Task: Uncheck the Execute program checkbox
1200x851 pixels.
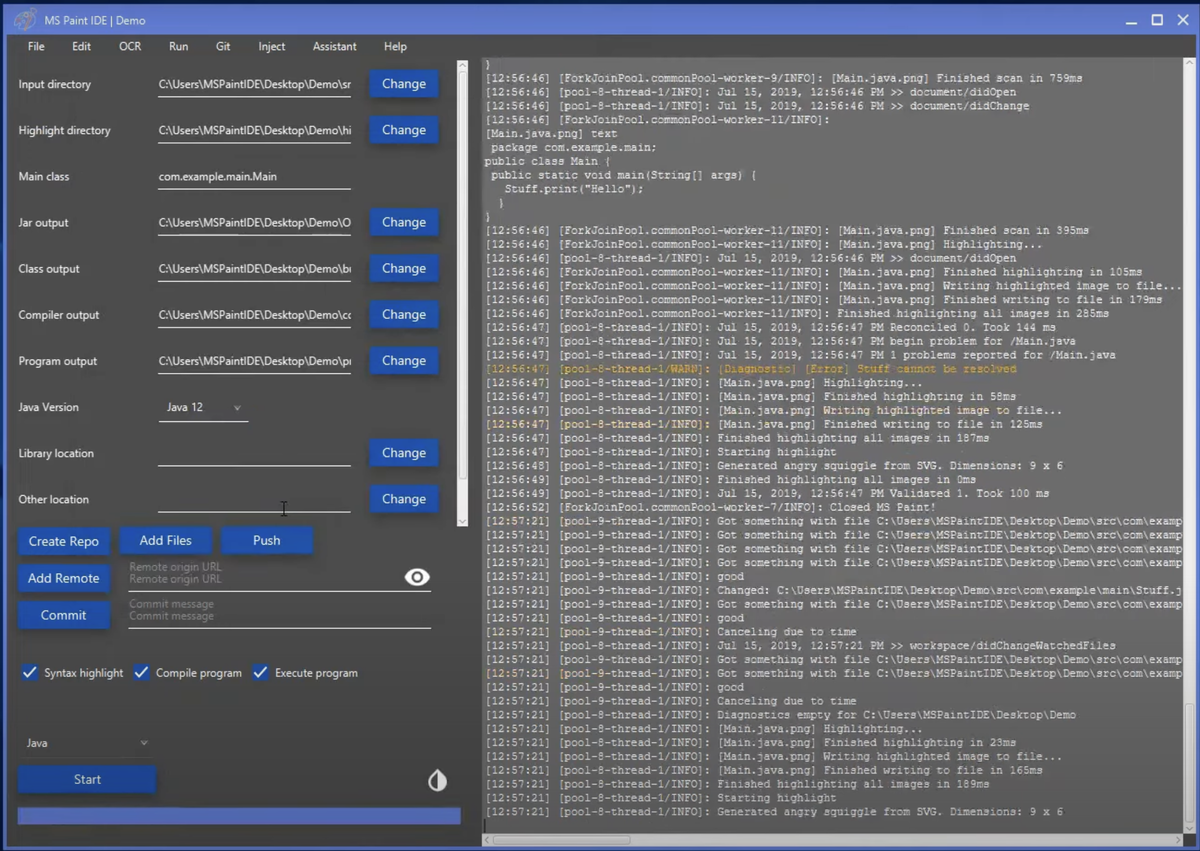Action: click(261, 672)
